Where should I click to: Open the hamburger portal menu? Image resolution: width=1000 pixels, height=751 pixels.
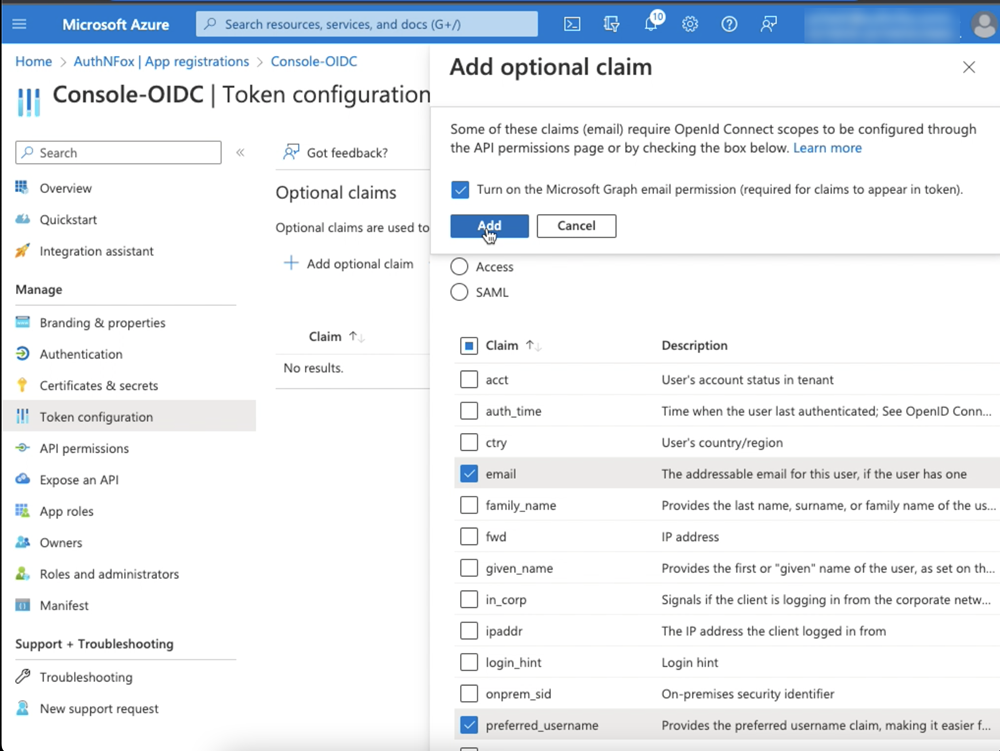pos(19,24)
